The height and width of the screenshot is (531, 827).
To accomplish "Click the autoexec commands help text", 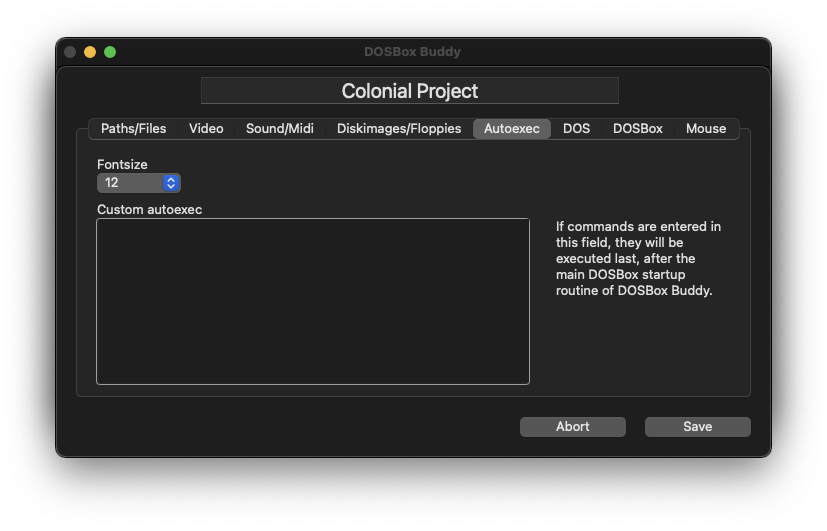I will pyautogui.click(x=638, y=258).
